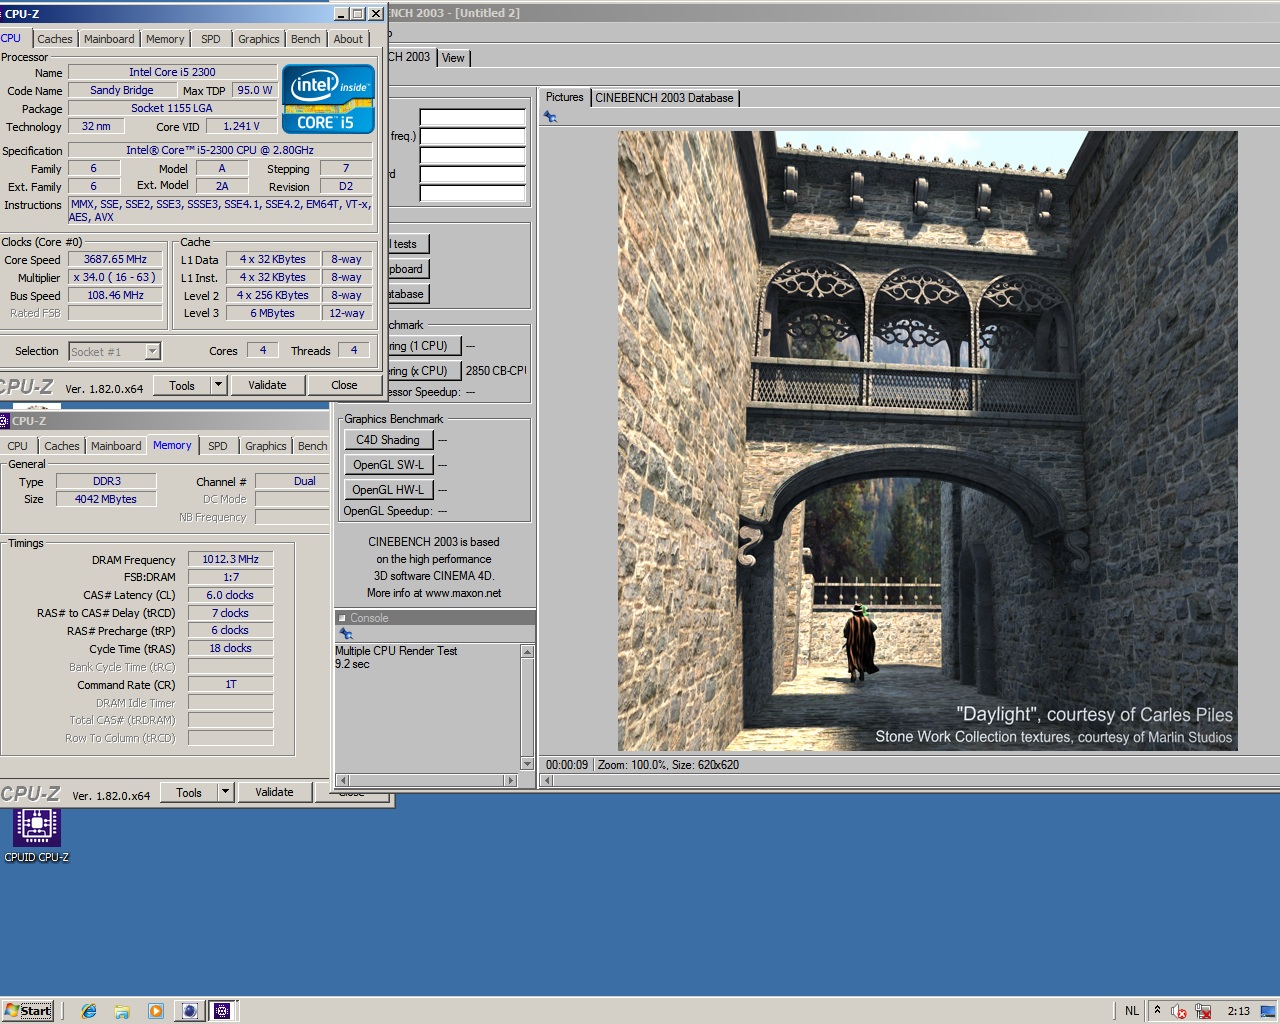Launch Windows Media Player from taskbar
The image size is (1280, 1024).
(155, 1011)
